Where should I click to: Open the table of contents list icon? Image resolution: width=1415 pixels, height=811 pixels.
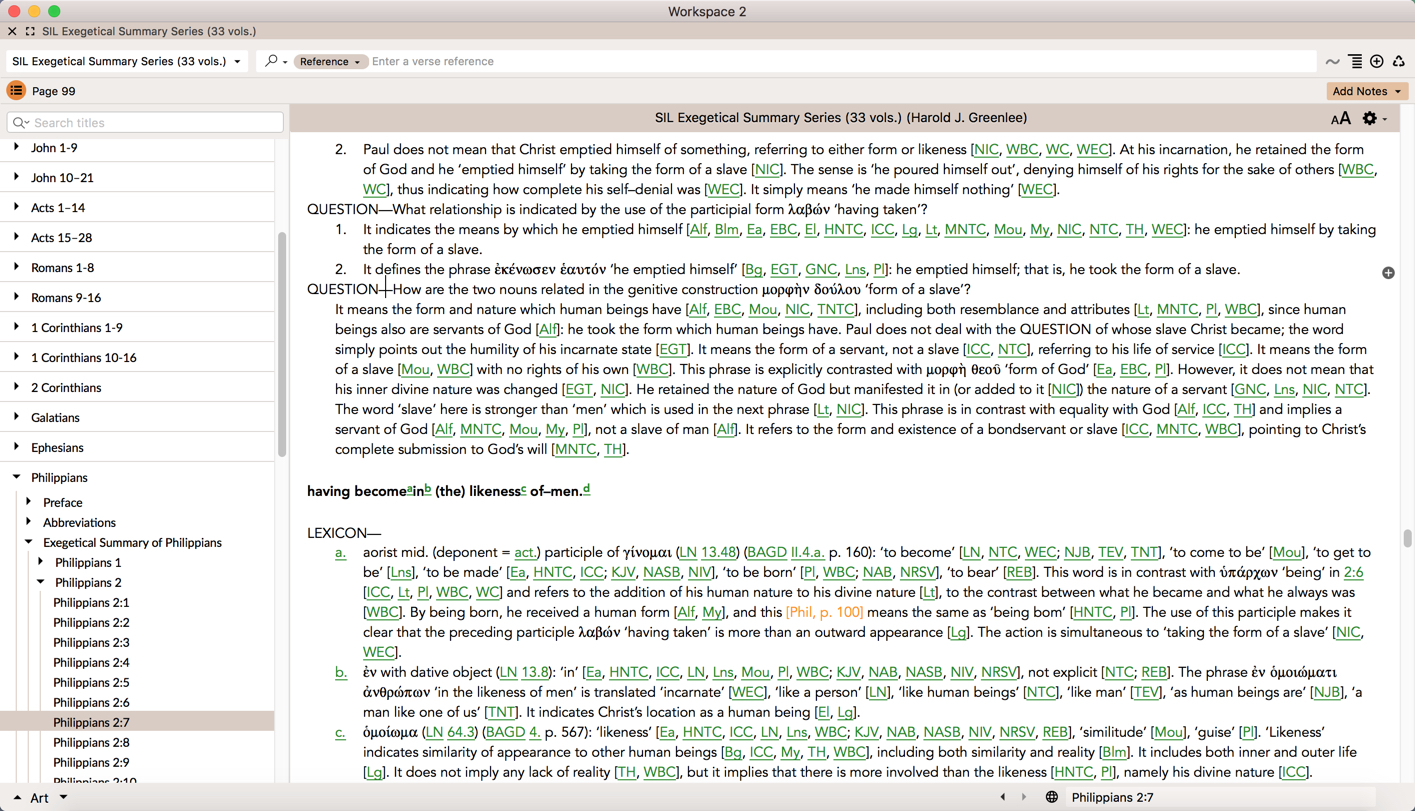coord(1355,62)
